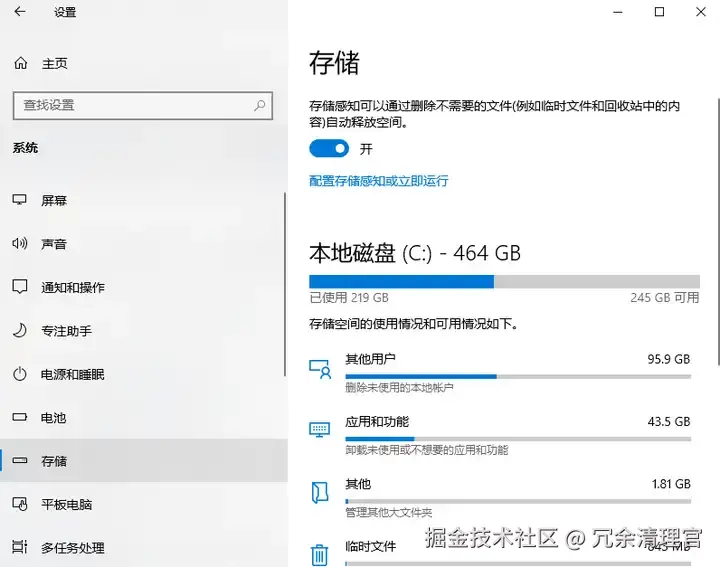Select 声音 in the sidebar
Viewport: 720px width, 567px height.
point(142,244)
